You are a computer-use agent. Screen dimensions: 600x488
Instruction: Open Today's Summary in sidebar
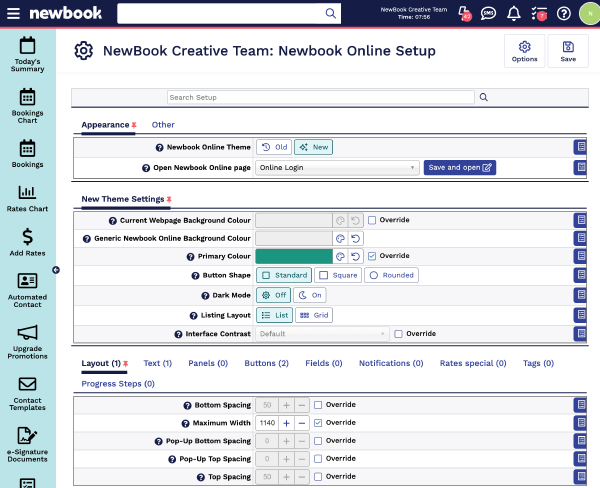pos(28,54)
